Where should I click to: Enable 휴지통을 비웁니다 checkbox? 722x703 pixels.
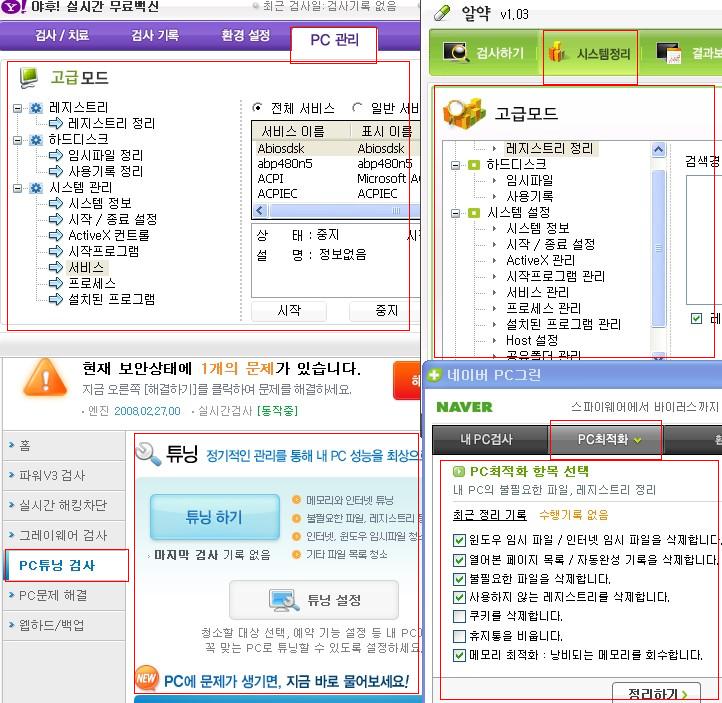[459, 636]
